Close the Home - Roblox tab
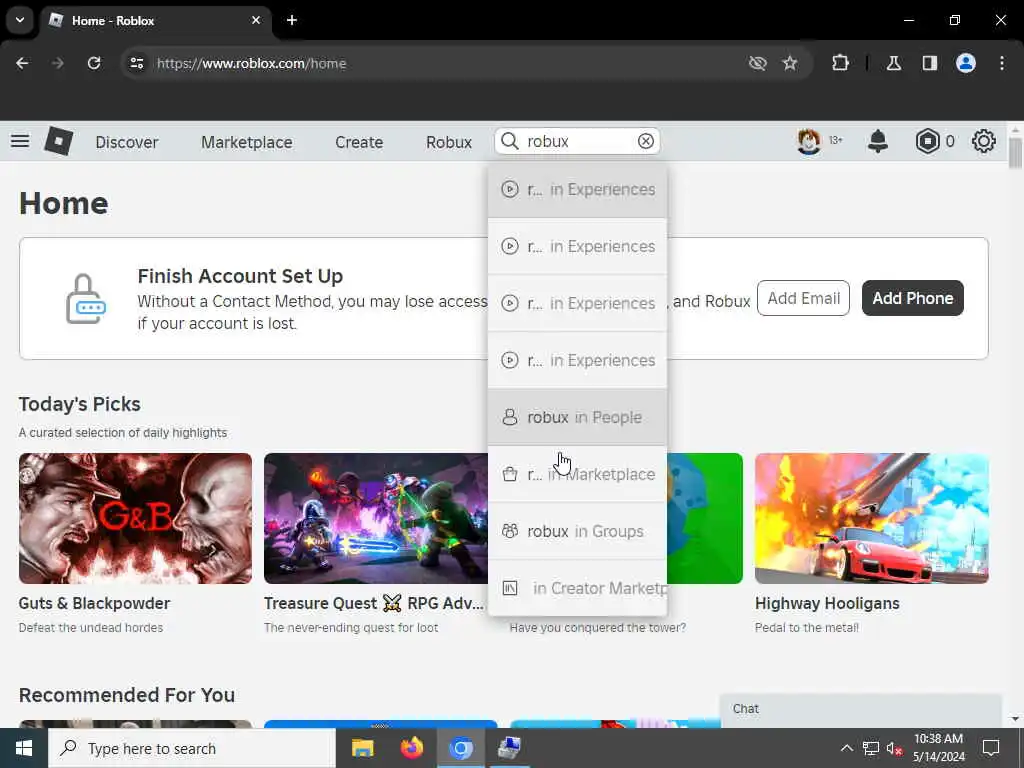Image resolution: width=1024 pixels, height=768 pixels. pos(256,20)
